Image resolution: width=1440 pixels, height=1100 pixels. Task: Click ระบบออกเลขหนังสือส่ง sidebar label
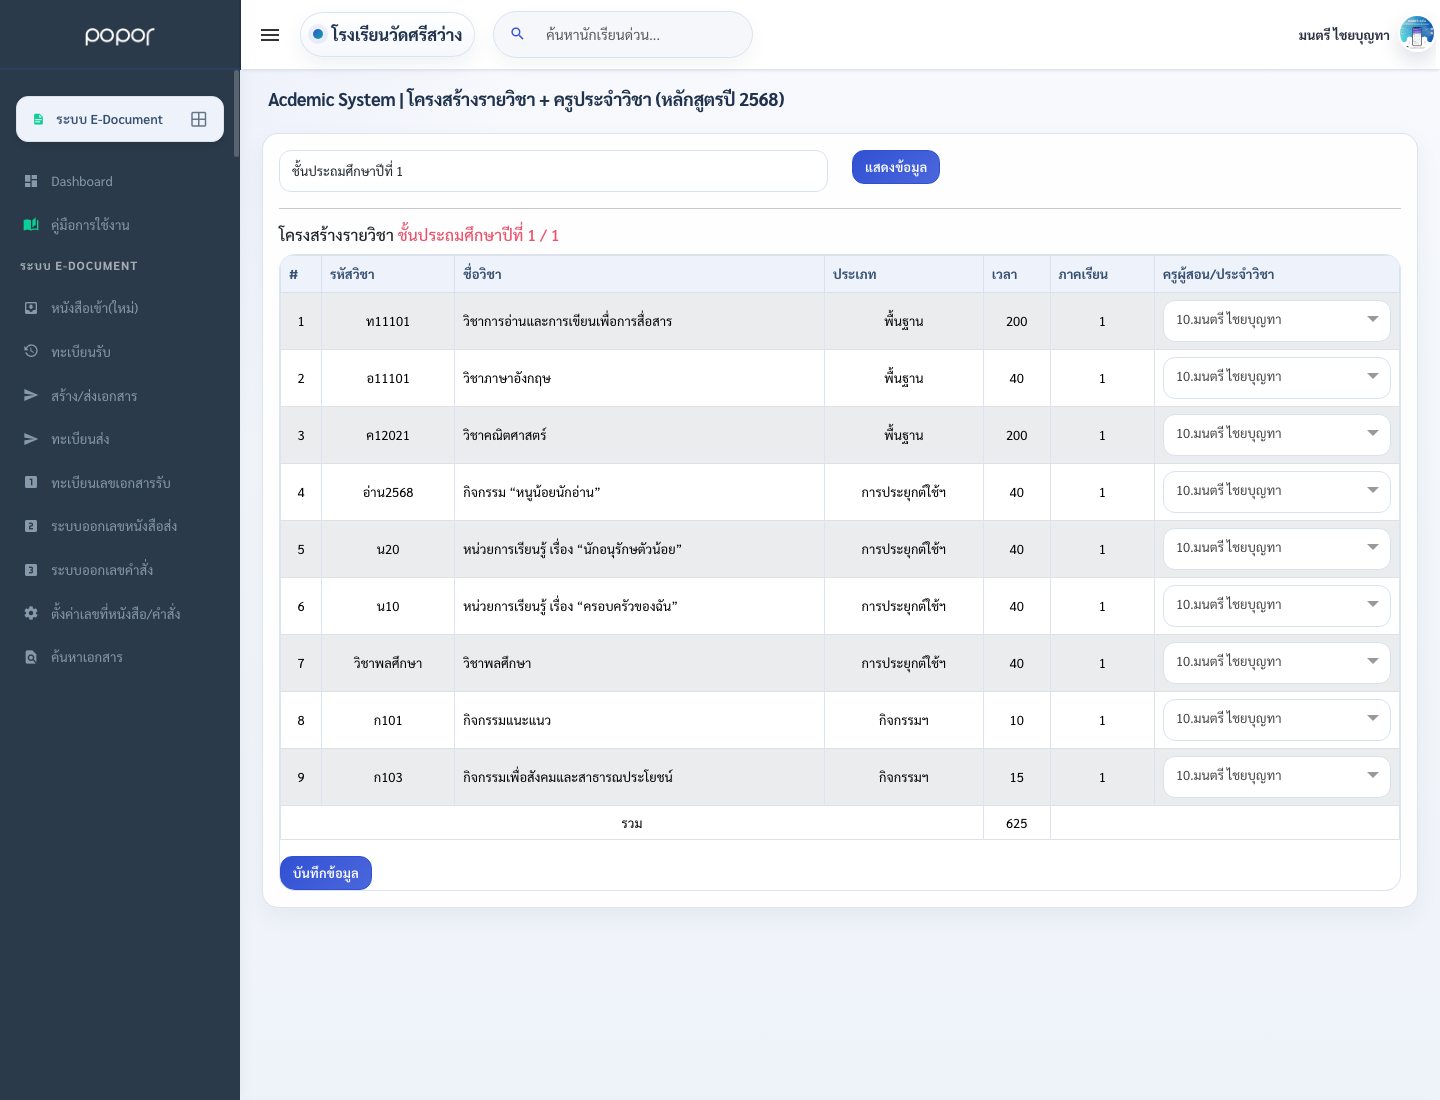point(114,526)
